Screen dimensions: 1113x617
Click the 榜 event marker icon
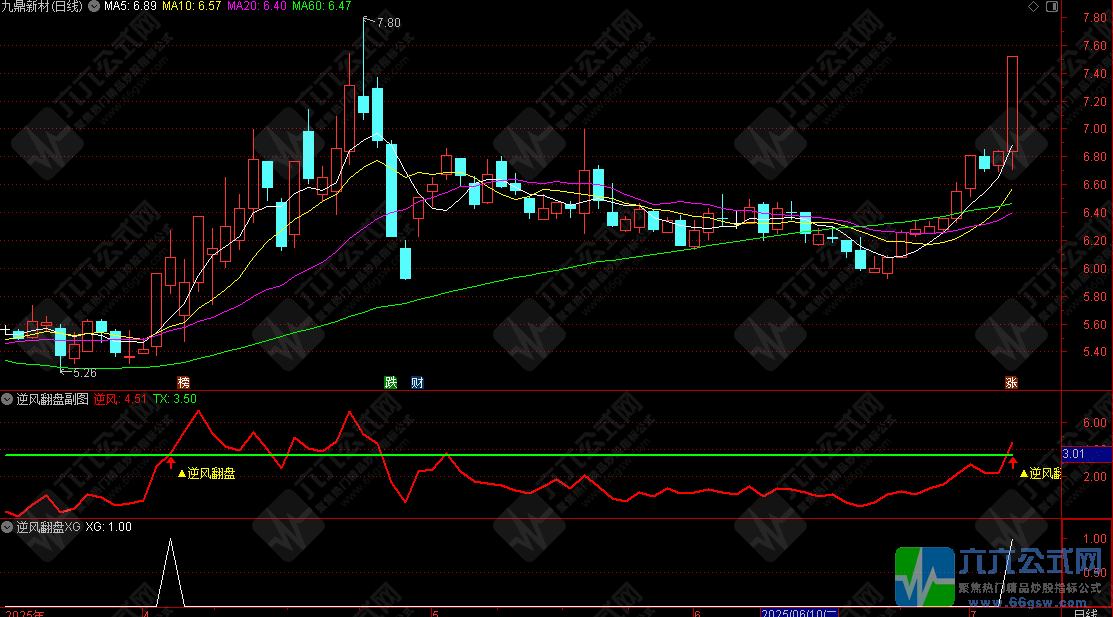tap(183, 383)
